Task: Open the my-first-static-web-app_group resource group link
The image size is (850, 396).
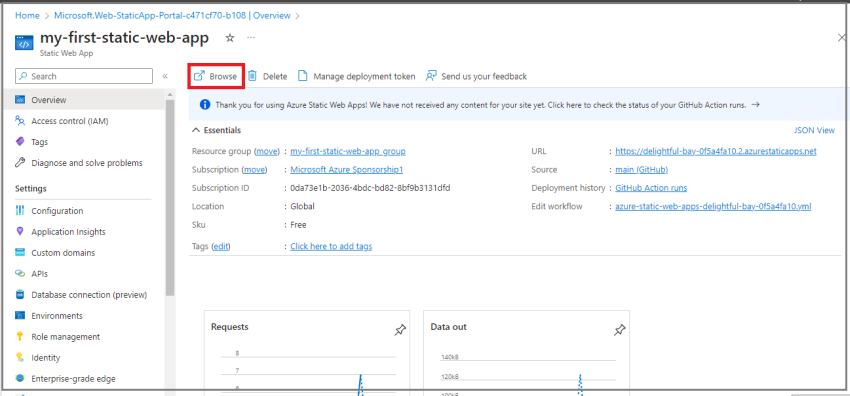Action: (348, 151)
